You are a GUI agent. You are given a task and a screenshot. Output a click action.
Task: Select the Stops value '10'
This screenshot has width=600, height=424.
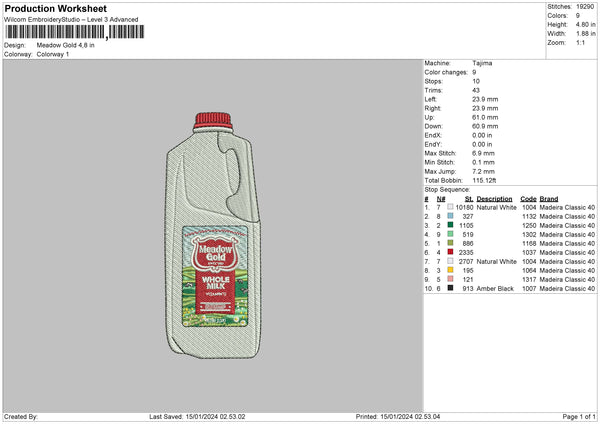[x=476, y=82]
